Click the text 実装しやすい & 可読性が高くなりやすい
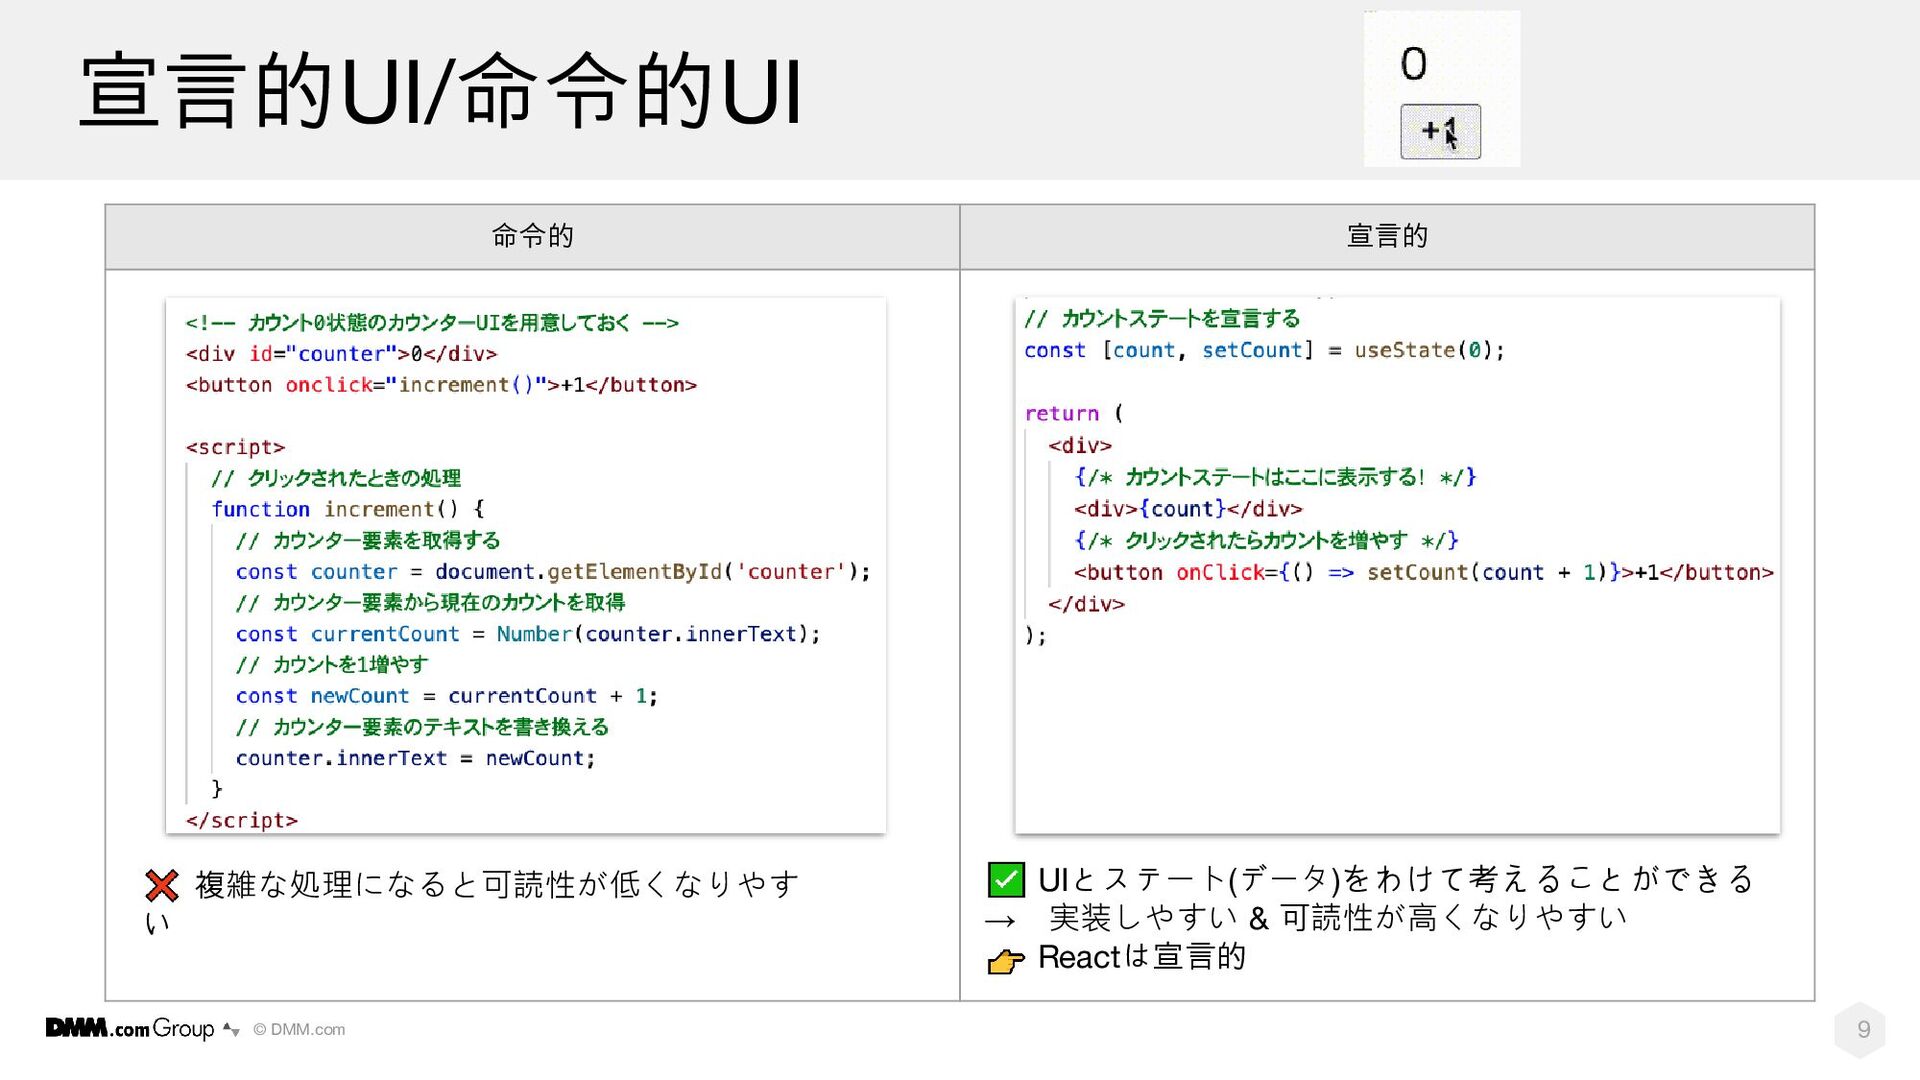This screenshot has height=1080, width=1920. [1338, 917]
